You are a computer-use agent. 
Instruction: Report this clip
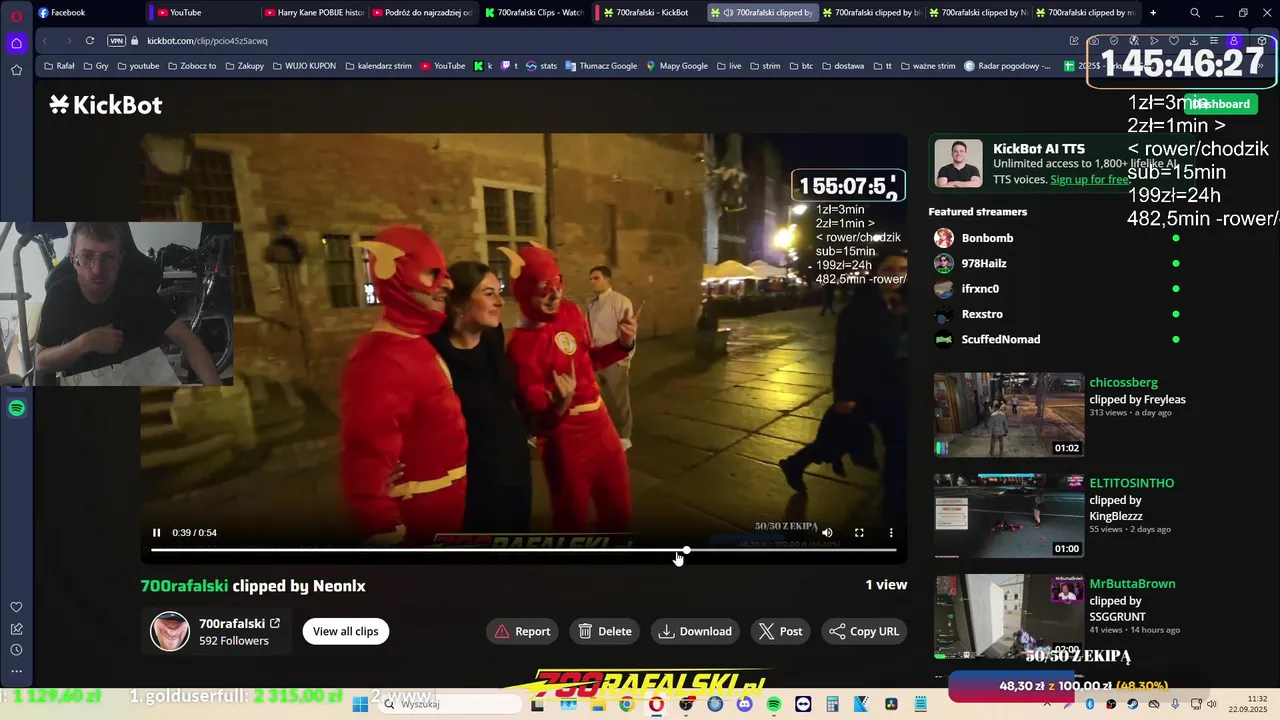point(522,631)
